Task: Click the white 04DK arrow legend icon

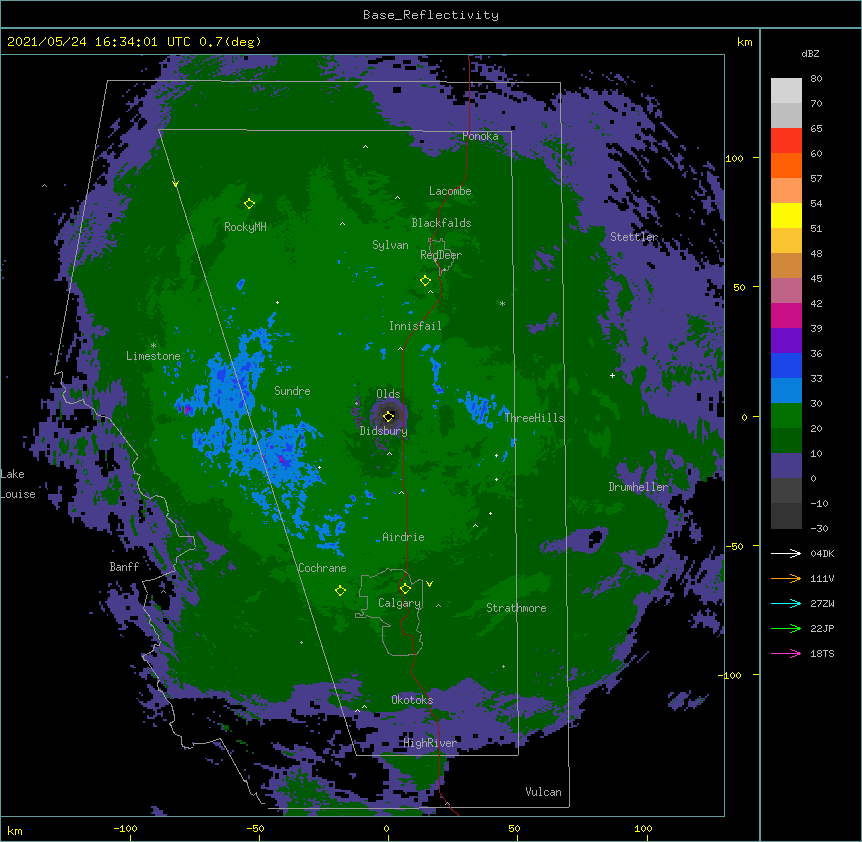Action: (786, 553)
